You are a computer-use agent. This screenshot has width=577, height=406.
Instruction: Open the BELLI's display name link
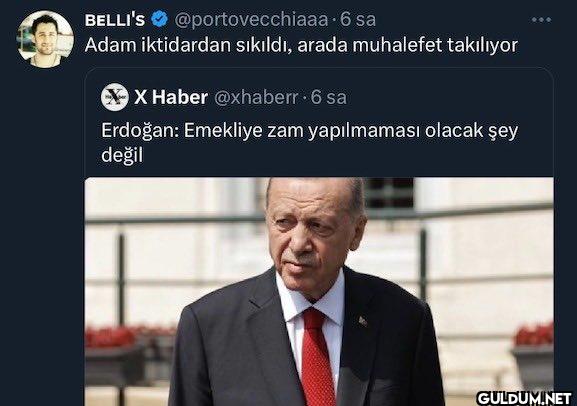click(x=115, y=20)
